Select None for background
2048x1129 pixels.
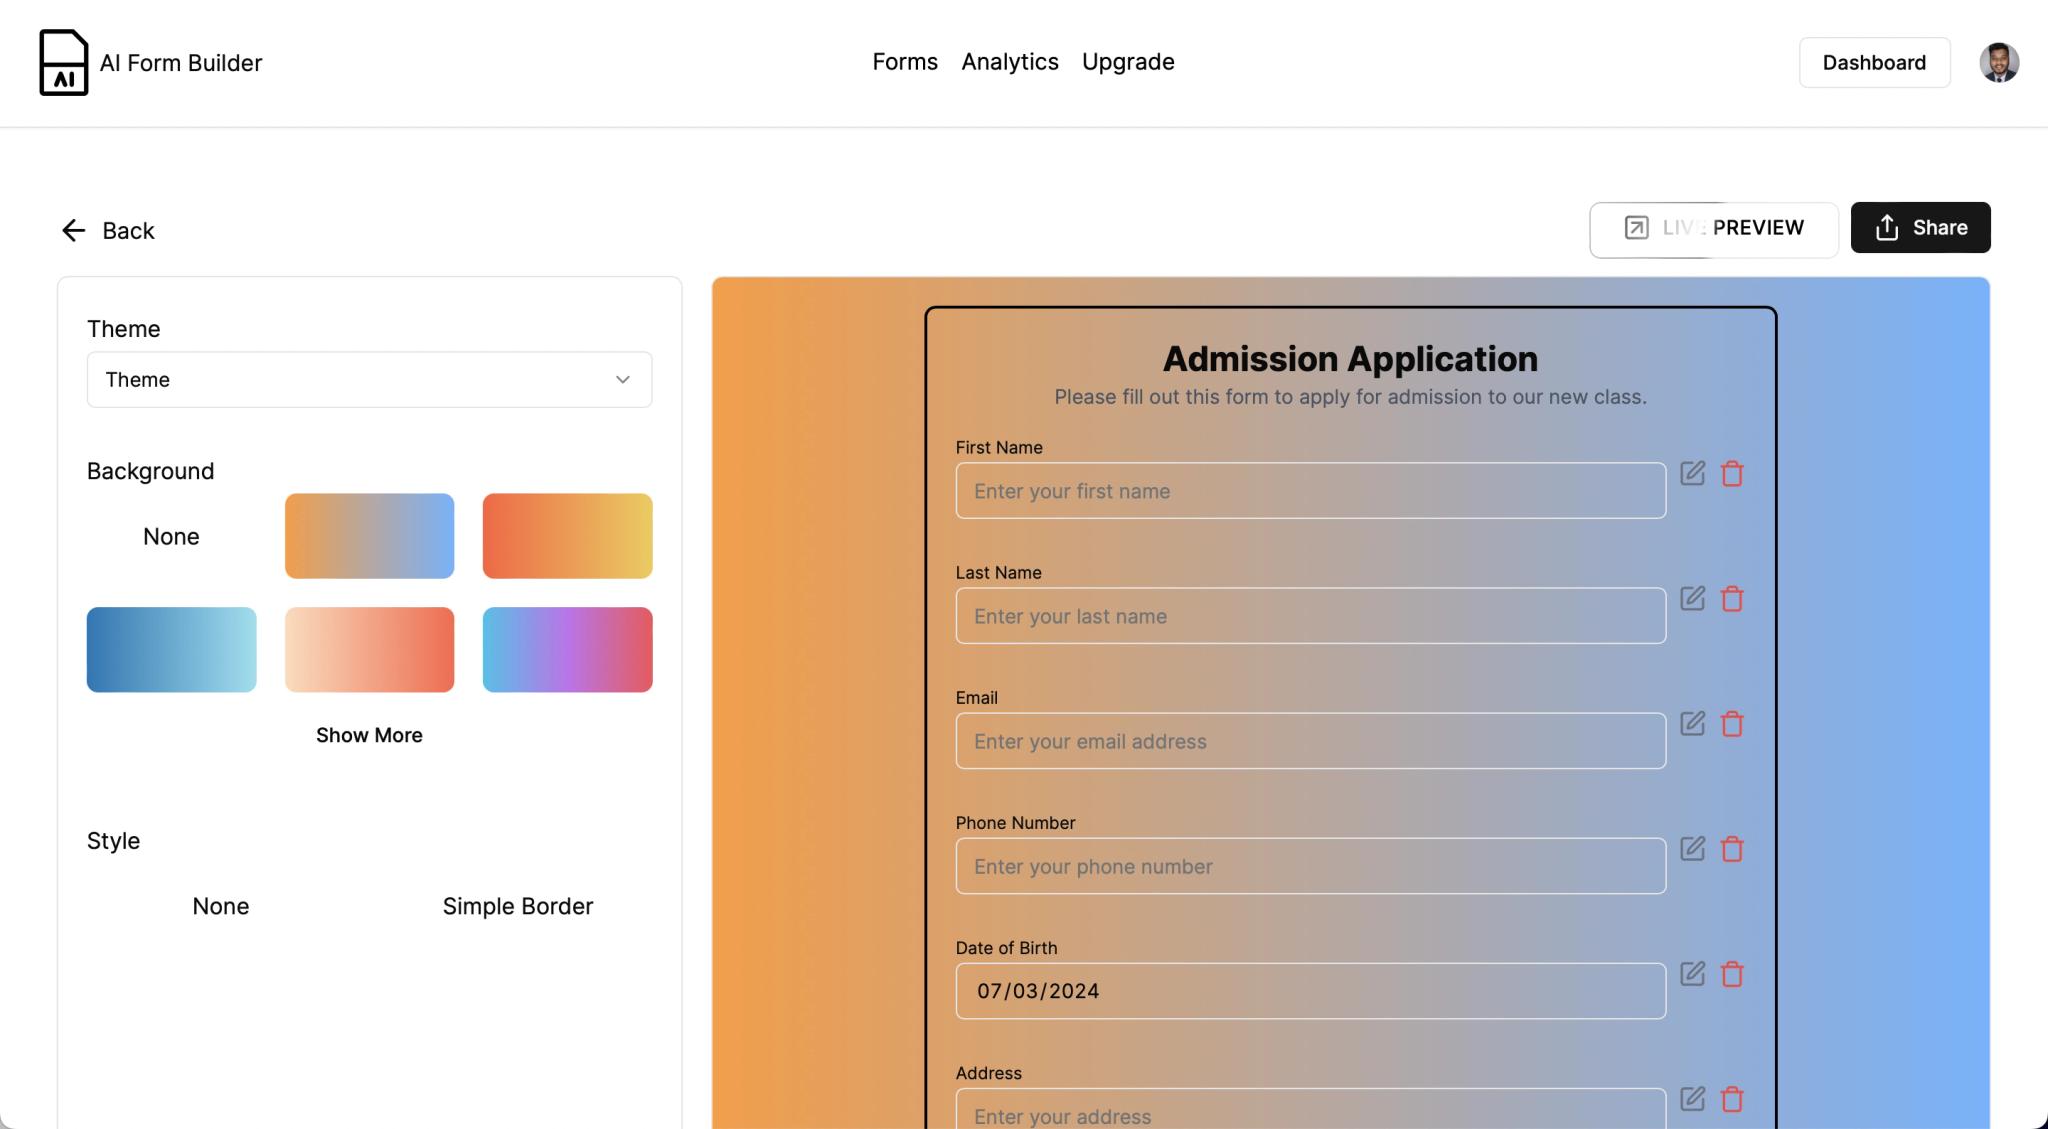point(171,537)
